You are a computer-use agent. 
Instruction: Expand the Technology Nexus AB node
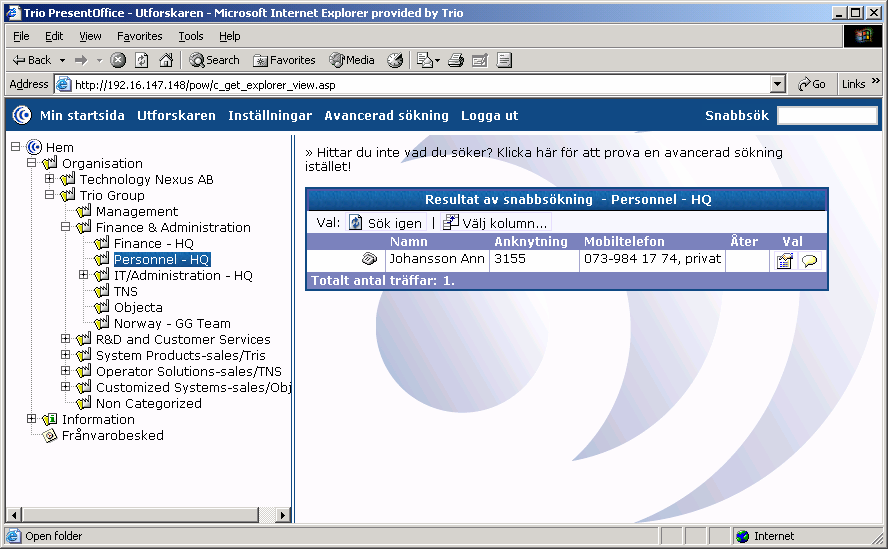49,178
